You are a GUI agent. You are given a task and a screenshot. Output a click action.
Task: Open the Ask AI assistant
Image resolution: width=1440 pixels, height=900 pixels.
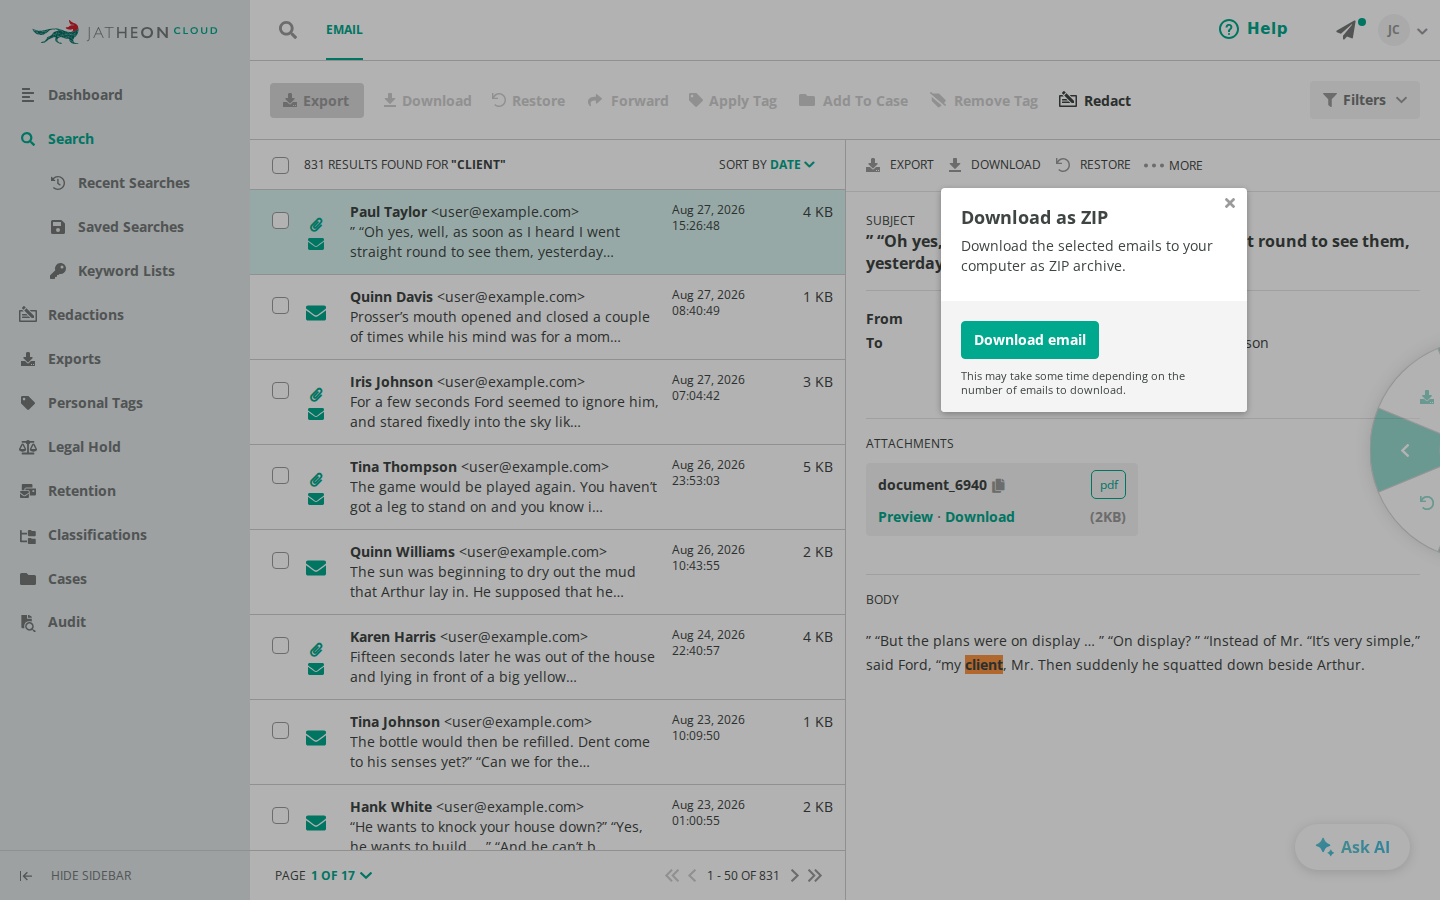tap(1353, 847)
